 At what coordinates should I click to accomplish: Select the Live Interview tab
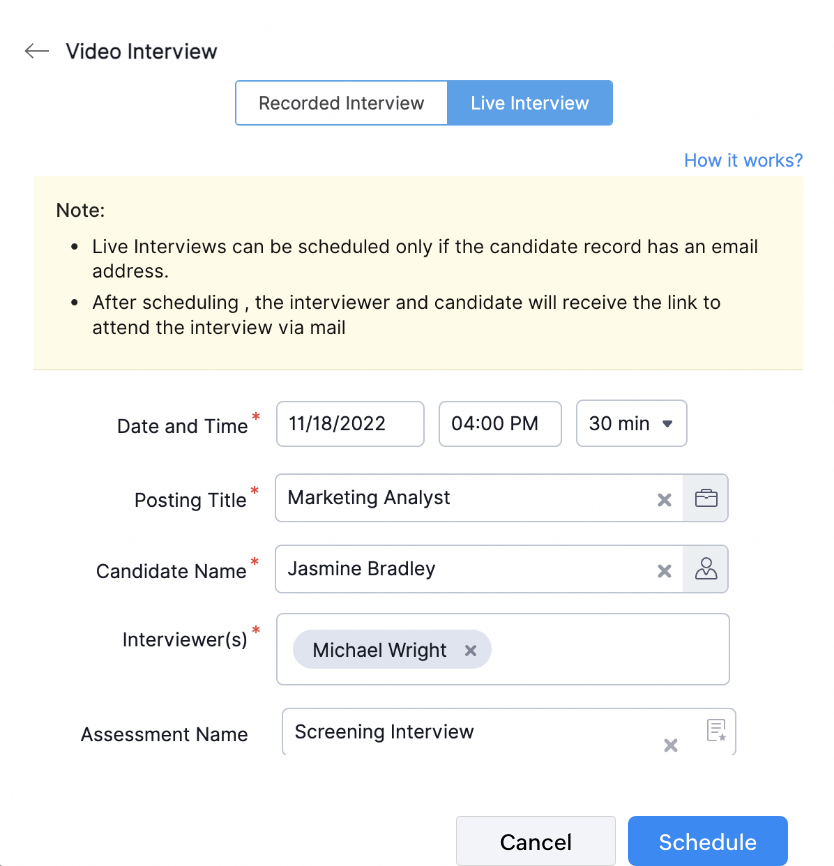click(530, 103)
